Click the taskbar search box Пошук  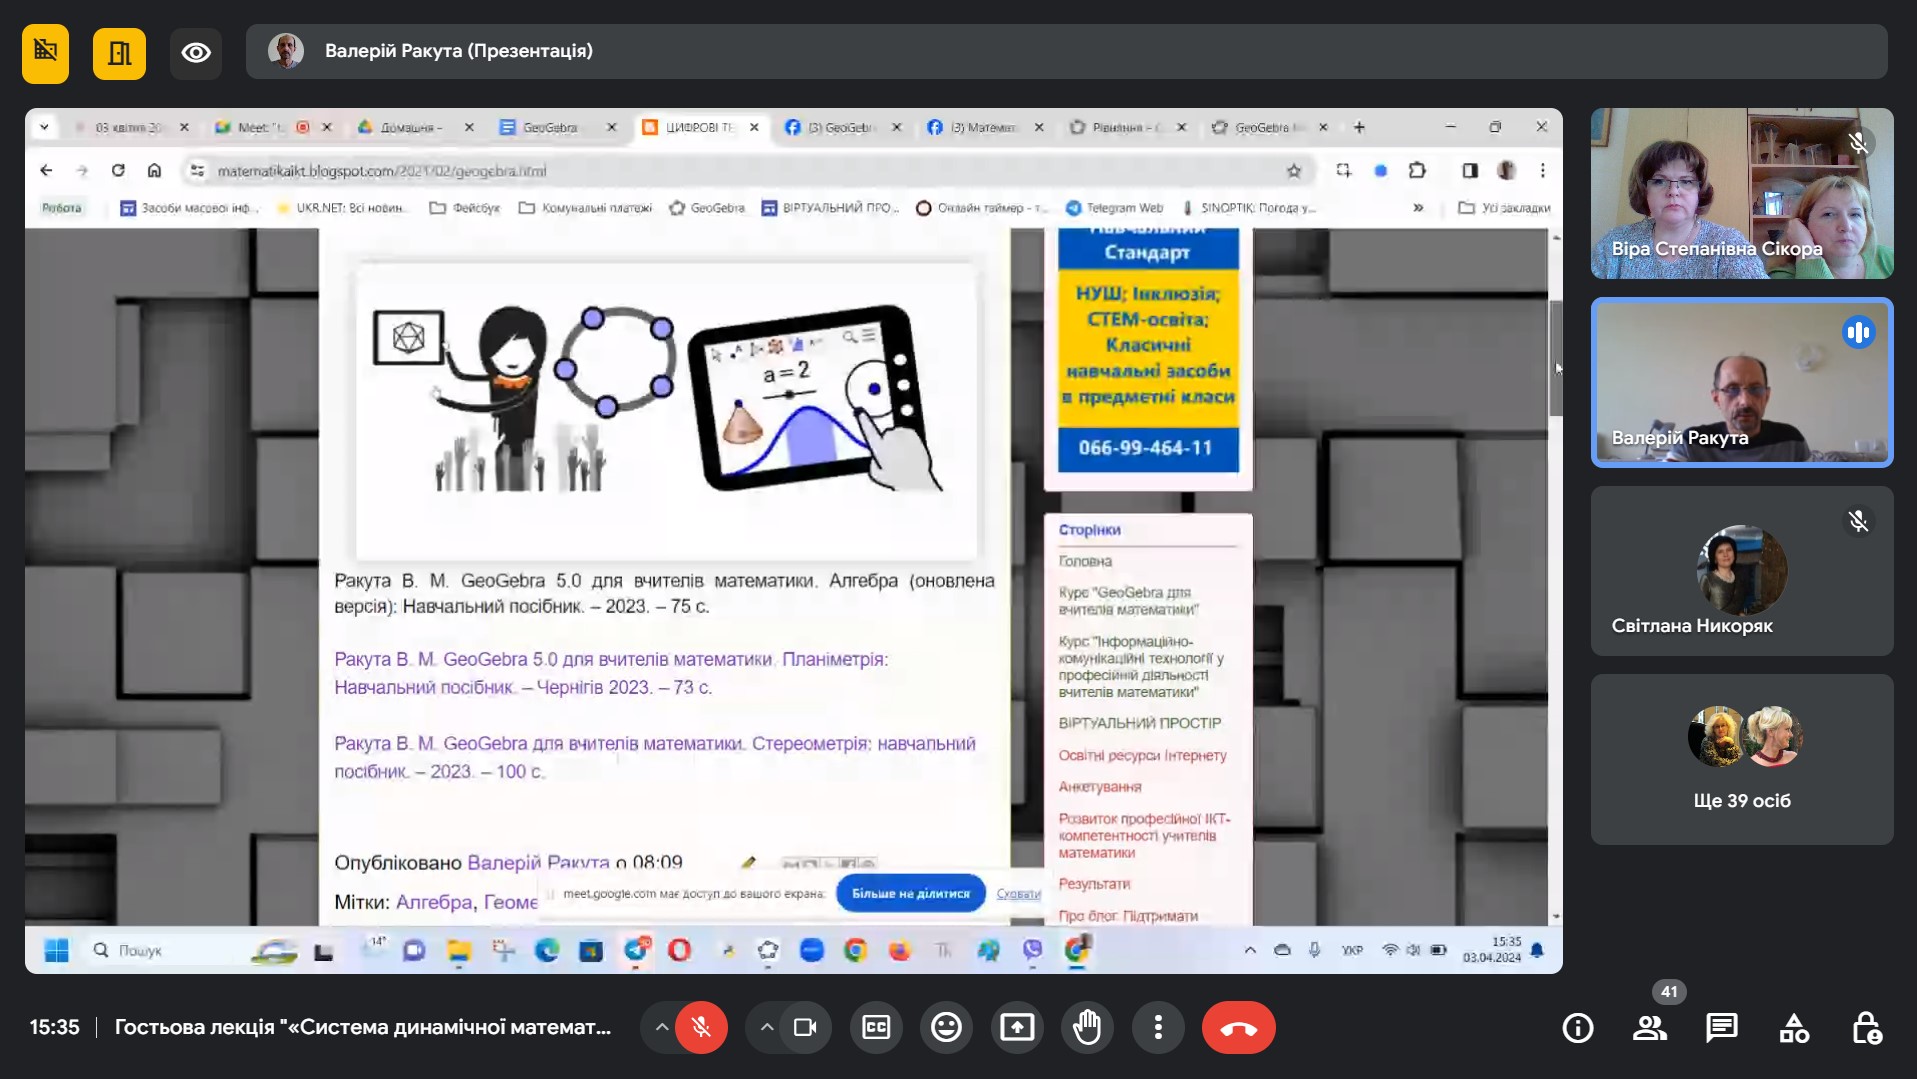pyautogui.click(x=165, y=950)
